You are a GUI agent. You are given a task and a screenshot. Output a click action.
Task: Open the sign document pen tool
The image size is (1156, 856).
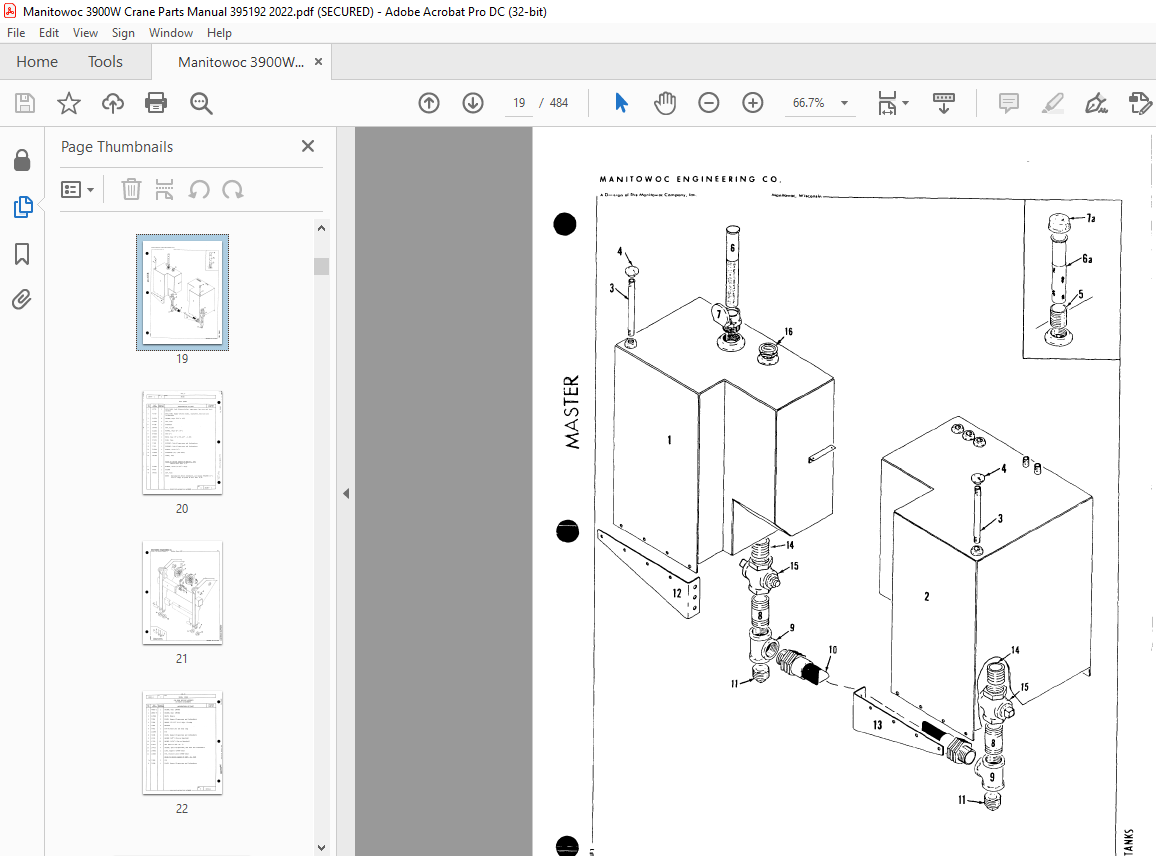point(1096,103)
